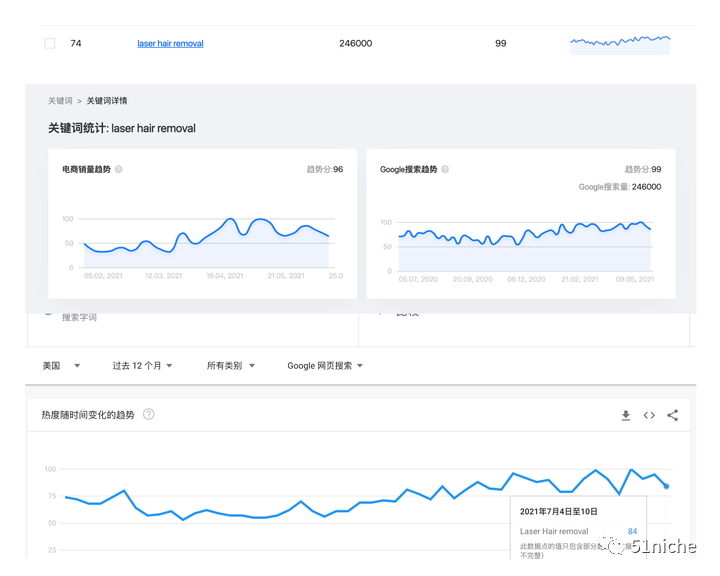Open the 美国 region dropdown

tap(61, 366)
